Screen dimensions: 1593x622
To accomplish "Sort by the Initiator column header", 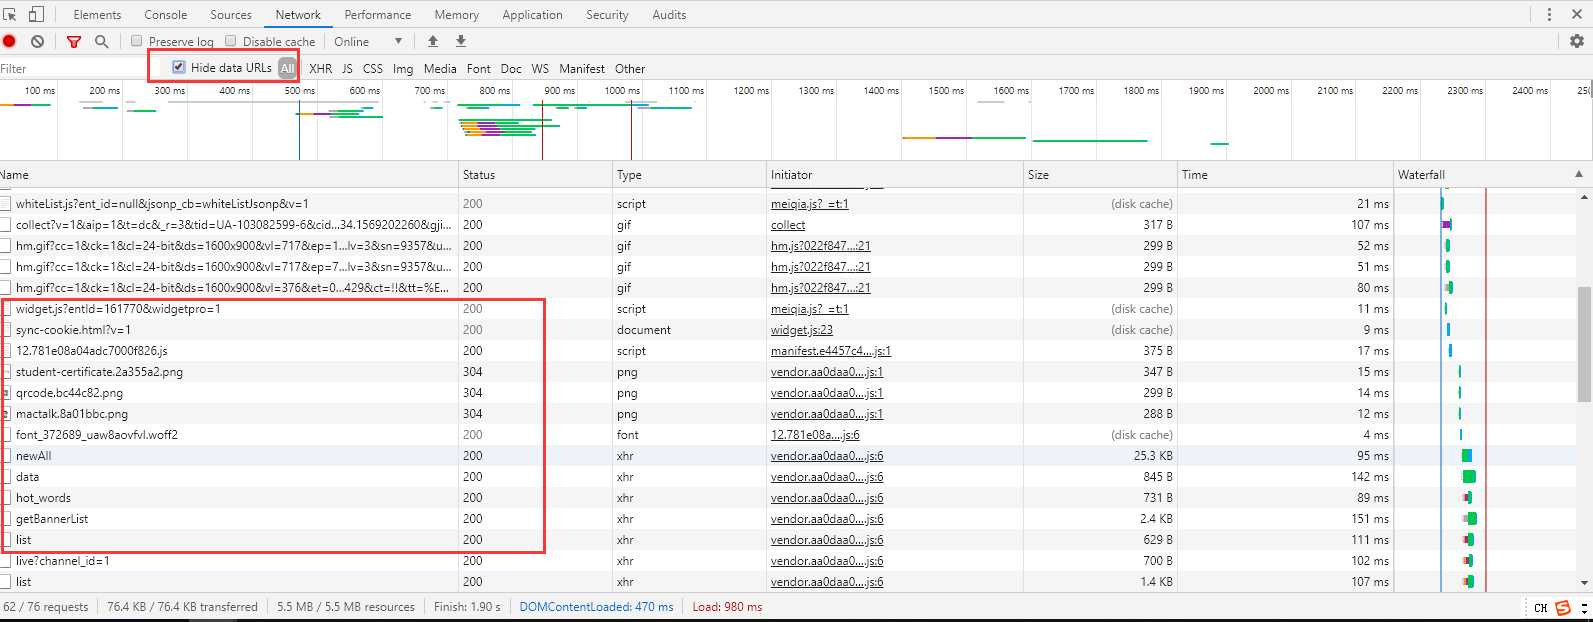I will pyautogui.click(x=895, y=174).
